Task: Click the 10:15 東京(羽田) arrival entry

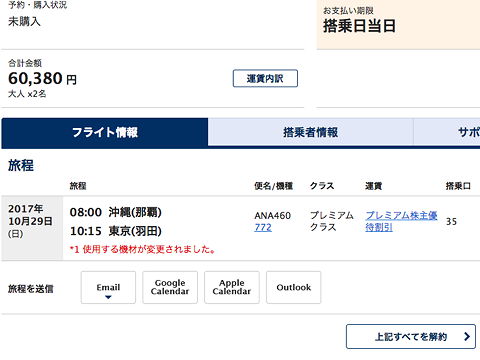Action: 115,231
